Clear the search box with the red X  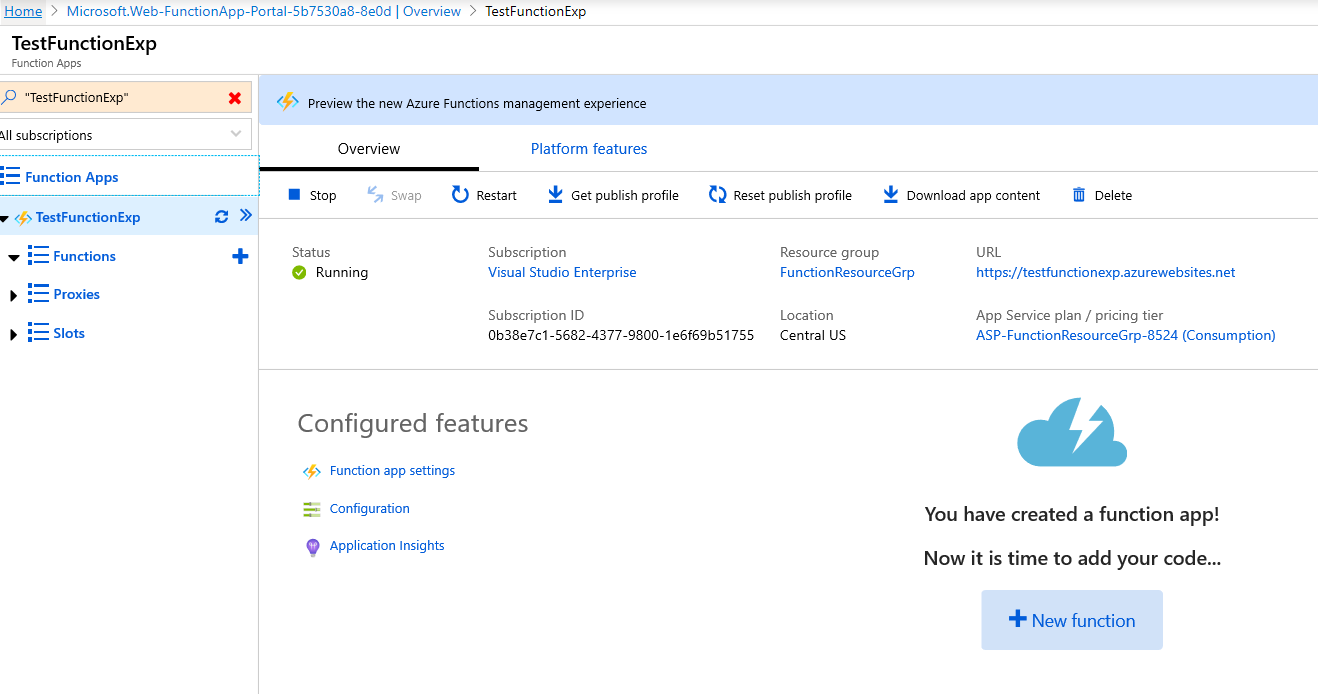(235, 98)
